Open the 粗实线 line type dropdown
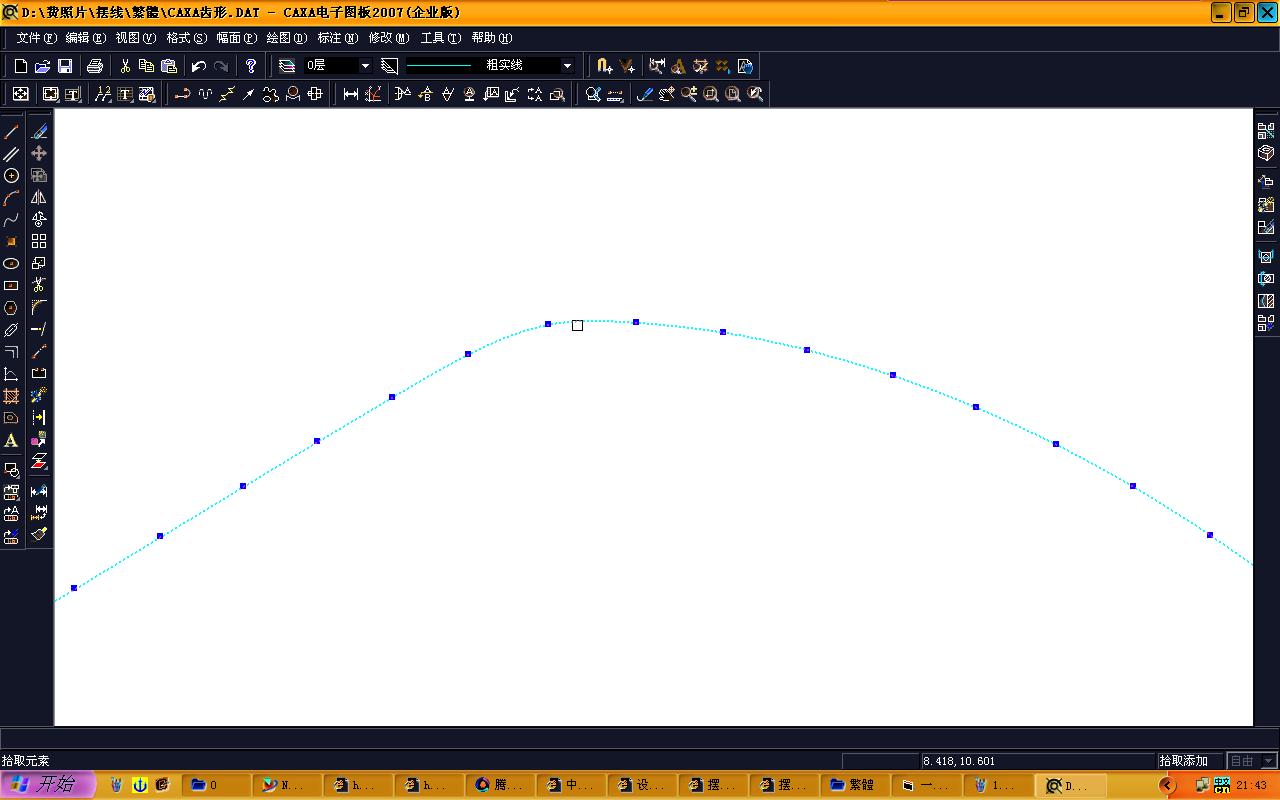Image resolution: width=1280 pixels, height=800 pixels. (x=567, y=66)
